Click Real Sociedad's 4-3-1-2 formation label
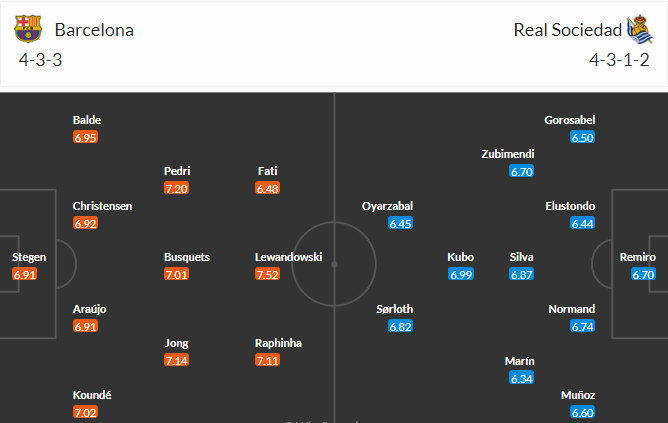668x423 pixels. click(619, 60)
